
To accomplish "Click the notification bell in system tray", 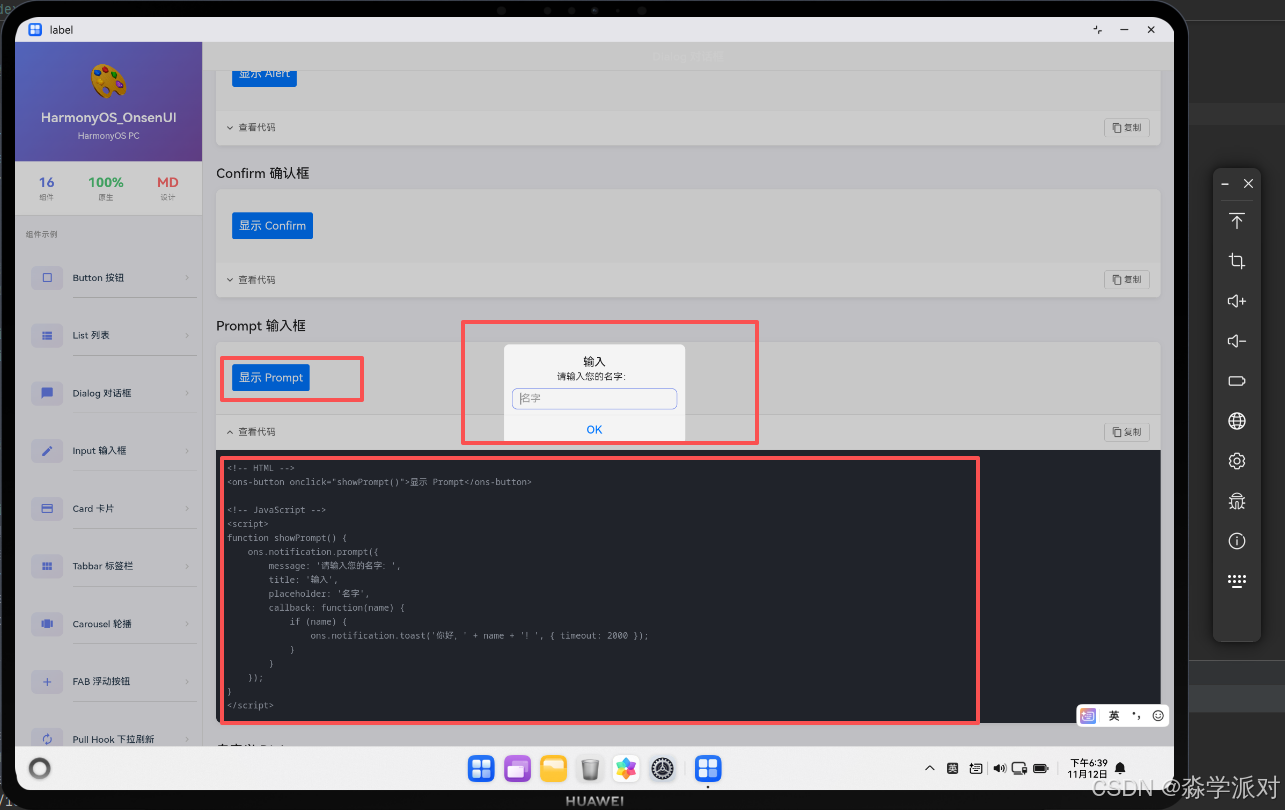I will [1120, 768].
